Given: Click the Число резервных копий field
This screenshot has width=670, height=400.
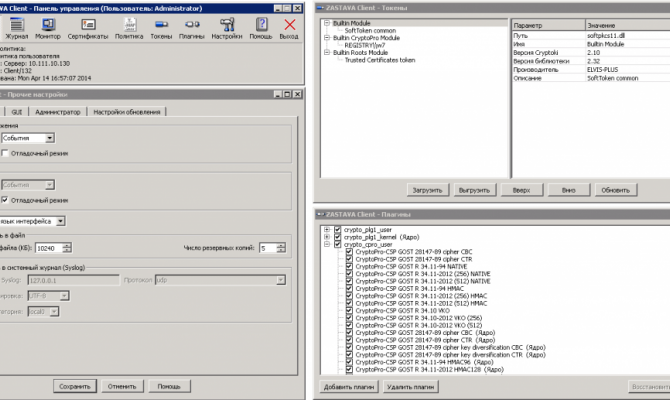Looking at the screenshot, I should tap(267, 248).
